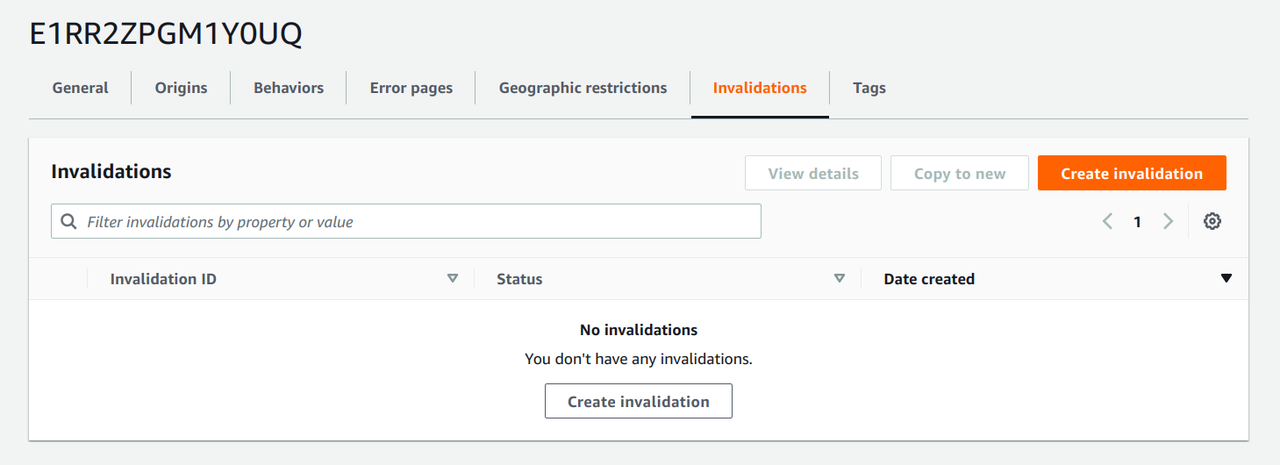Open the Origins tab
Screen dimensions: 1280x465
click(181, 88)
